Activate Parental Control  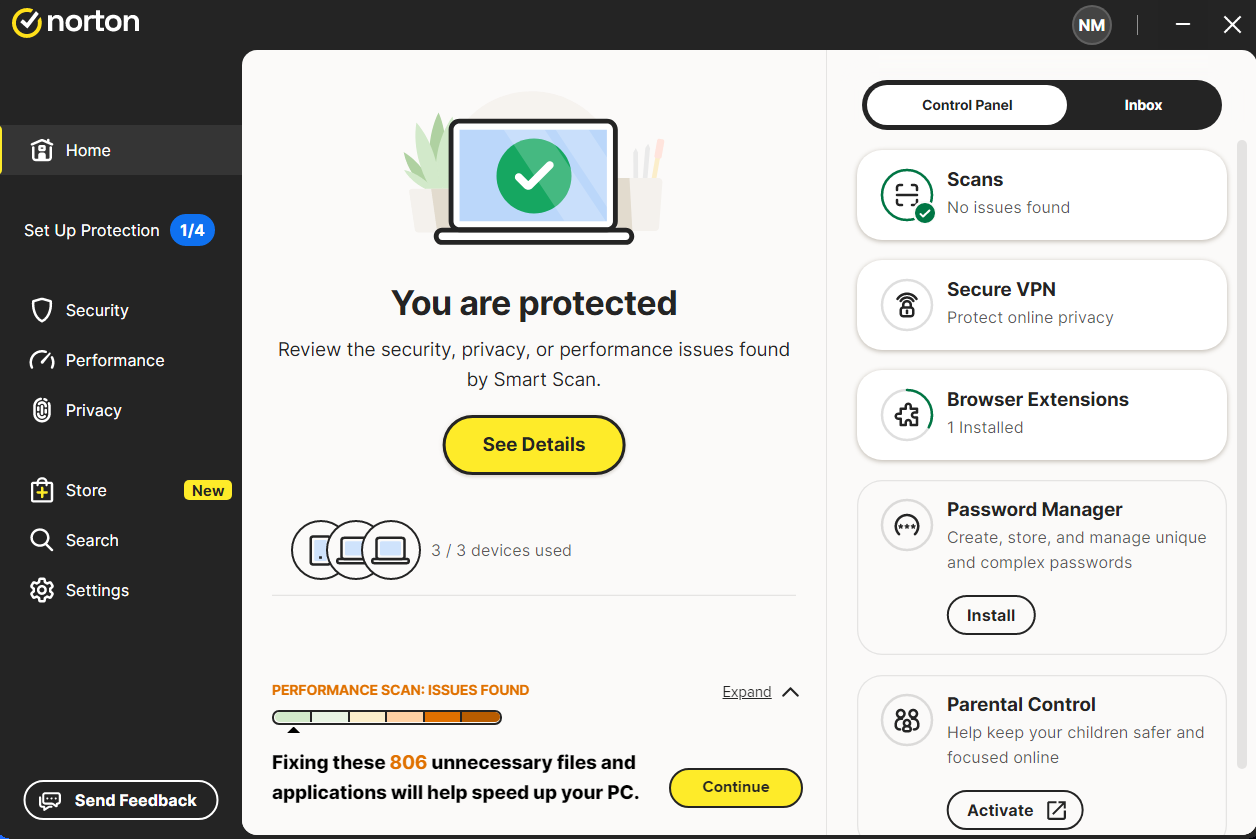pyautogui.click(x=1014, y=810)
